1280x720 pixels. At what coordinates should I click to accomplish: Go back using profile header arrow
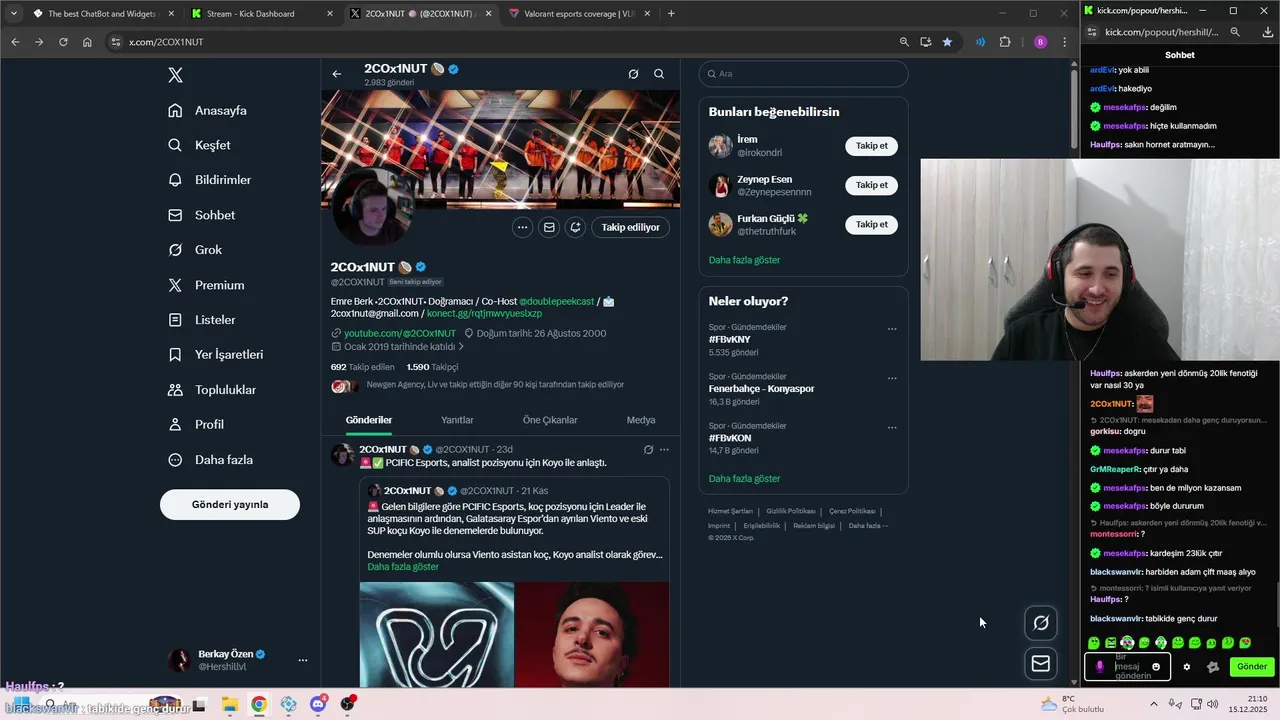pyautogui.click(x=337, y=74)
